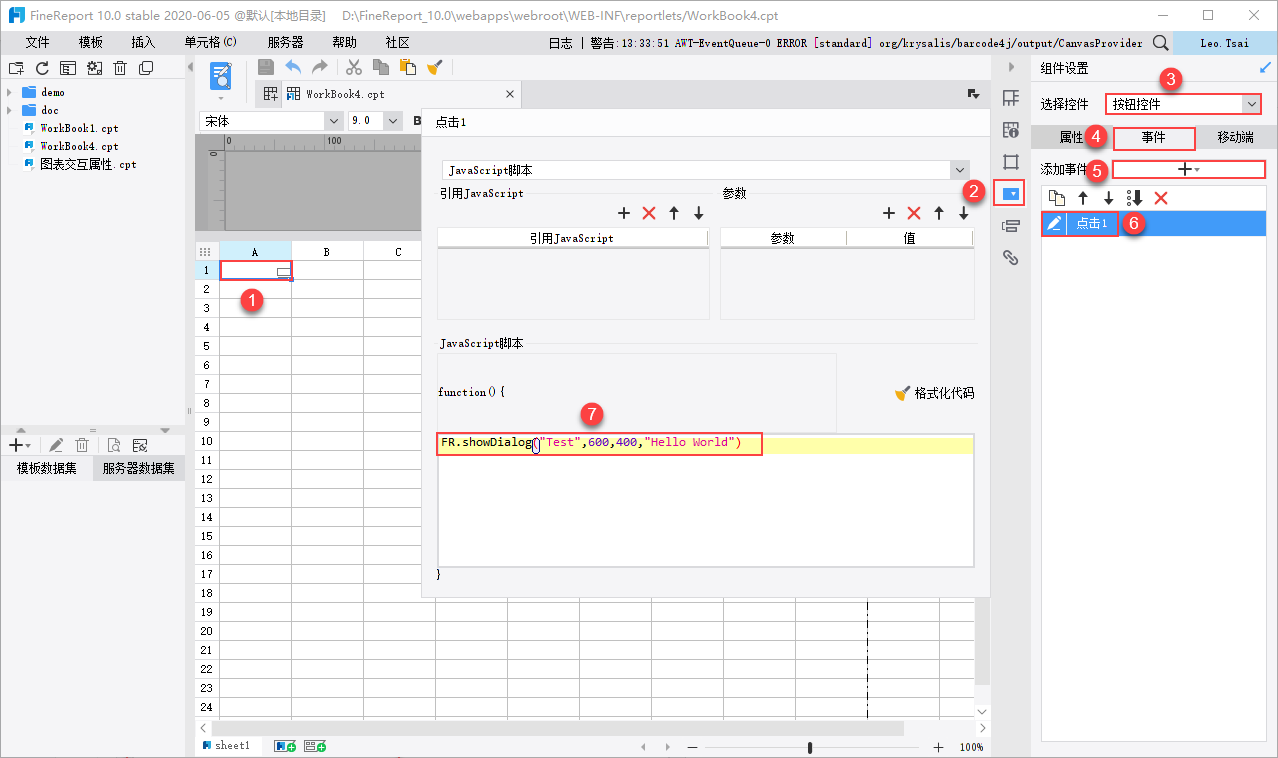
Task: Open the widget settings panel icon
Action: point(1011,194)
